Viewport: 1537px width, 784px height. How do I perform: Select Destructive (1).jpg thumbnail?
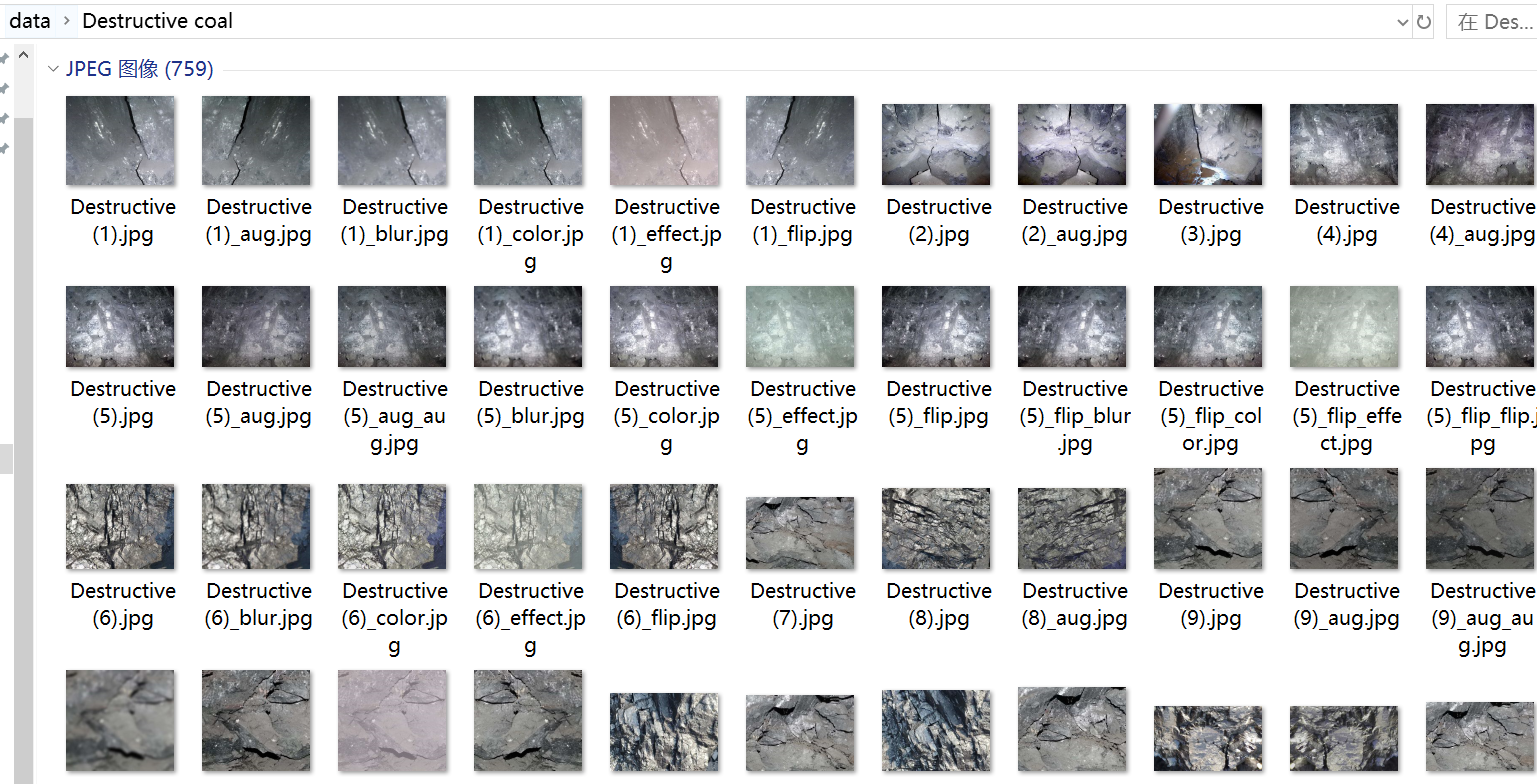tap(120, 141)
